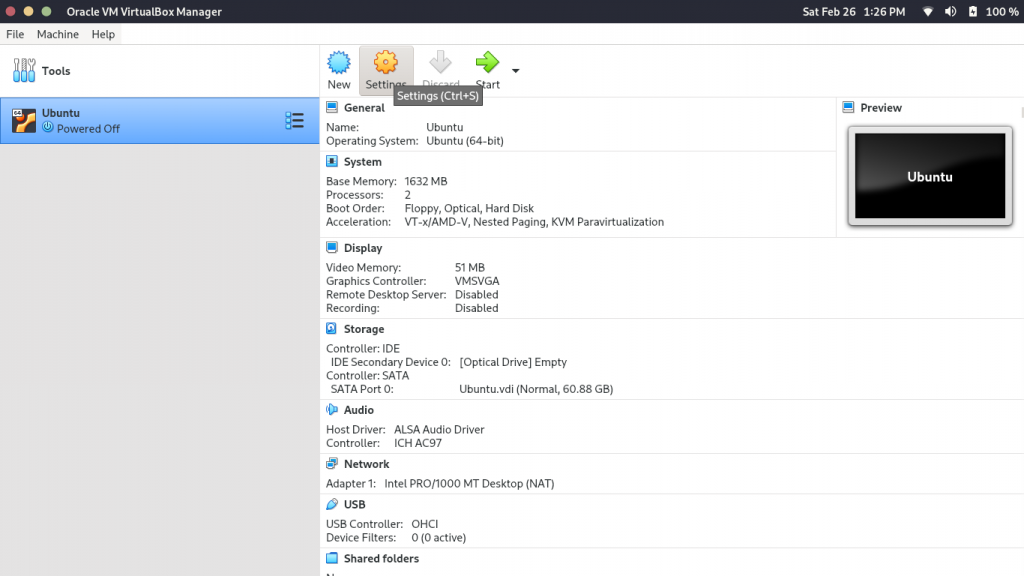Open the Ubuntu VM hamburger menu
The width and height of the screenshot is (1024, 576).
coord(295,120)
